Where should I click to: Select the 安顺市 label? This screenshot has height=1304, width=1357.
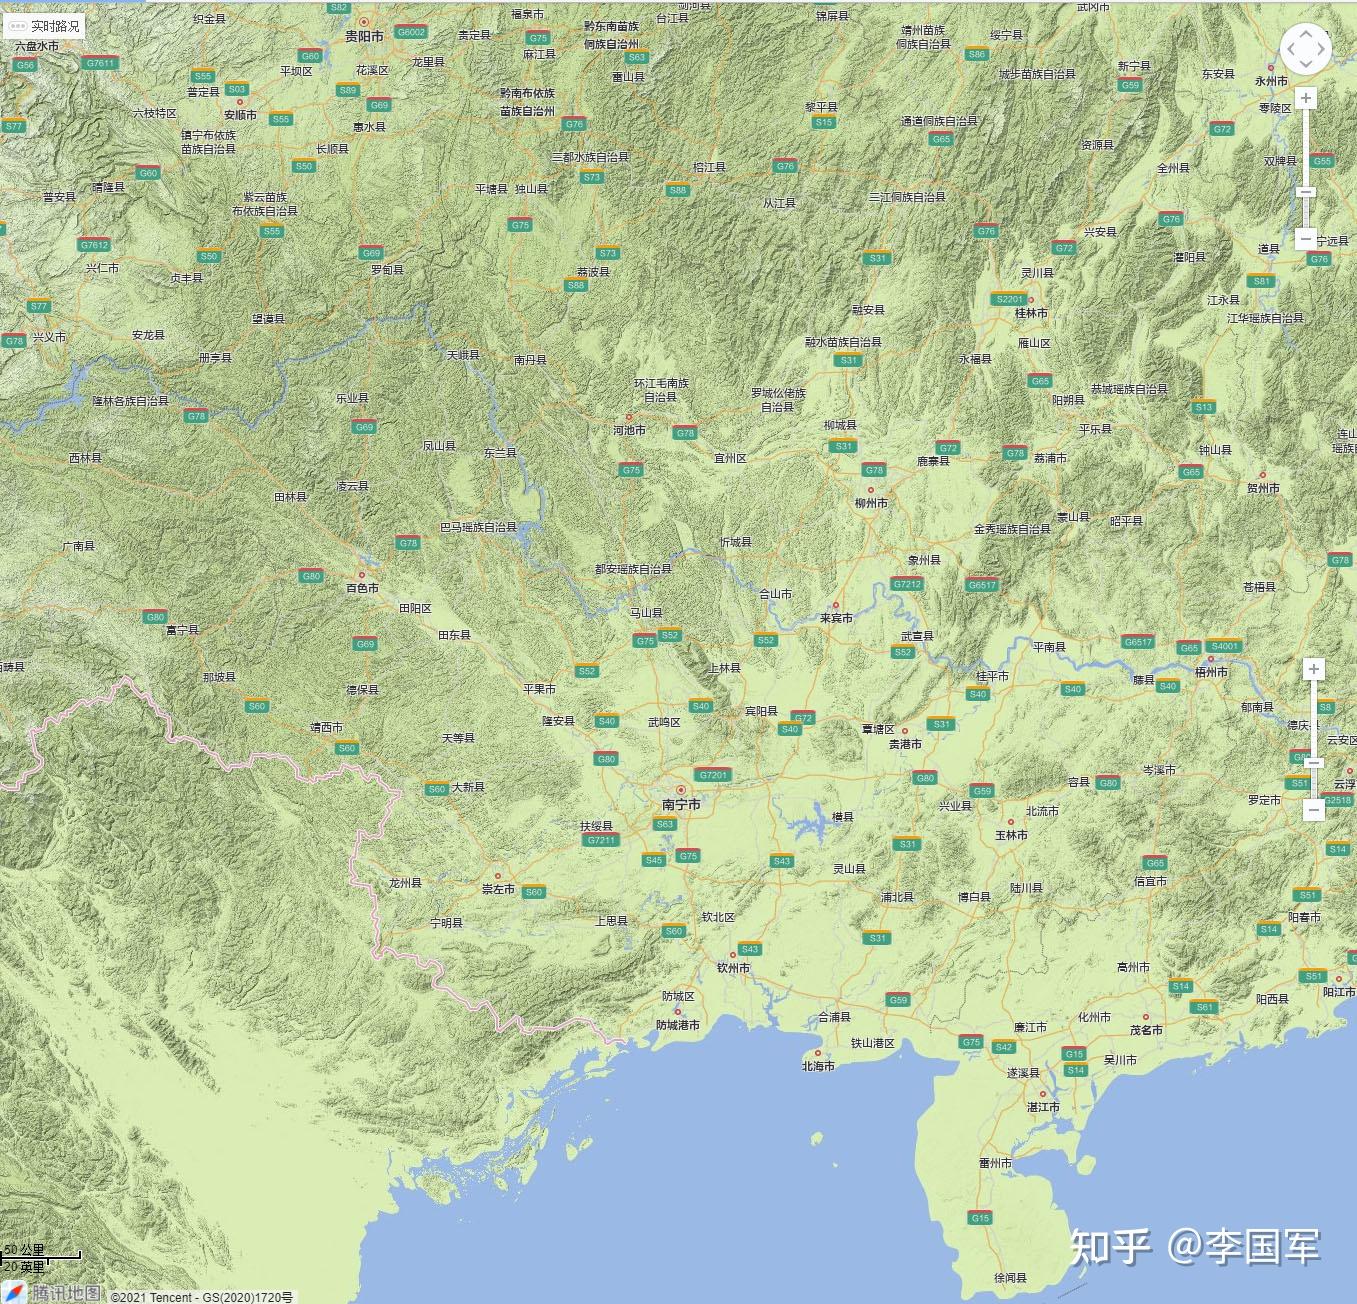240,115
